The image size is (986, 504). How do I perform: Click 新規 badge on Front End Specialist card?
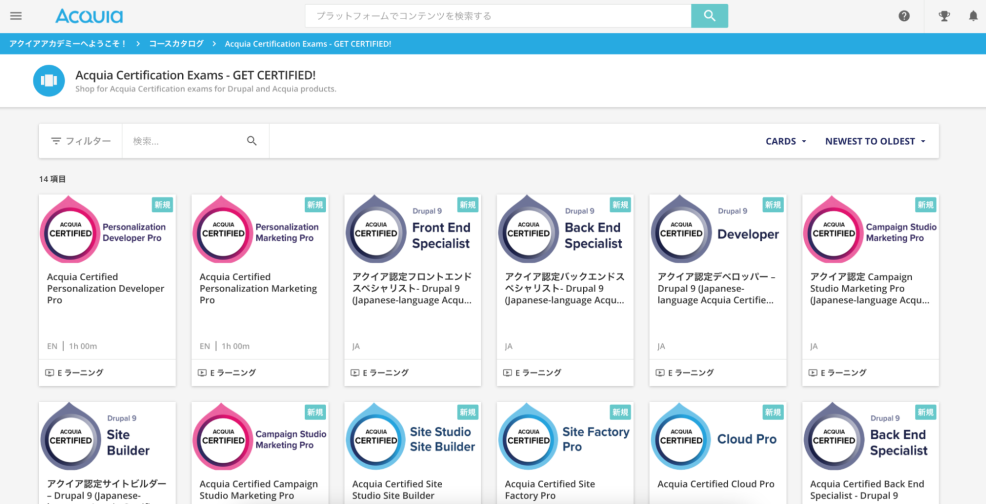[468, 204]
